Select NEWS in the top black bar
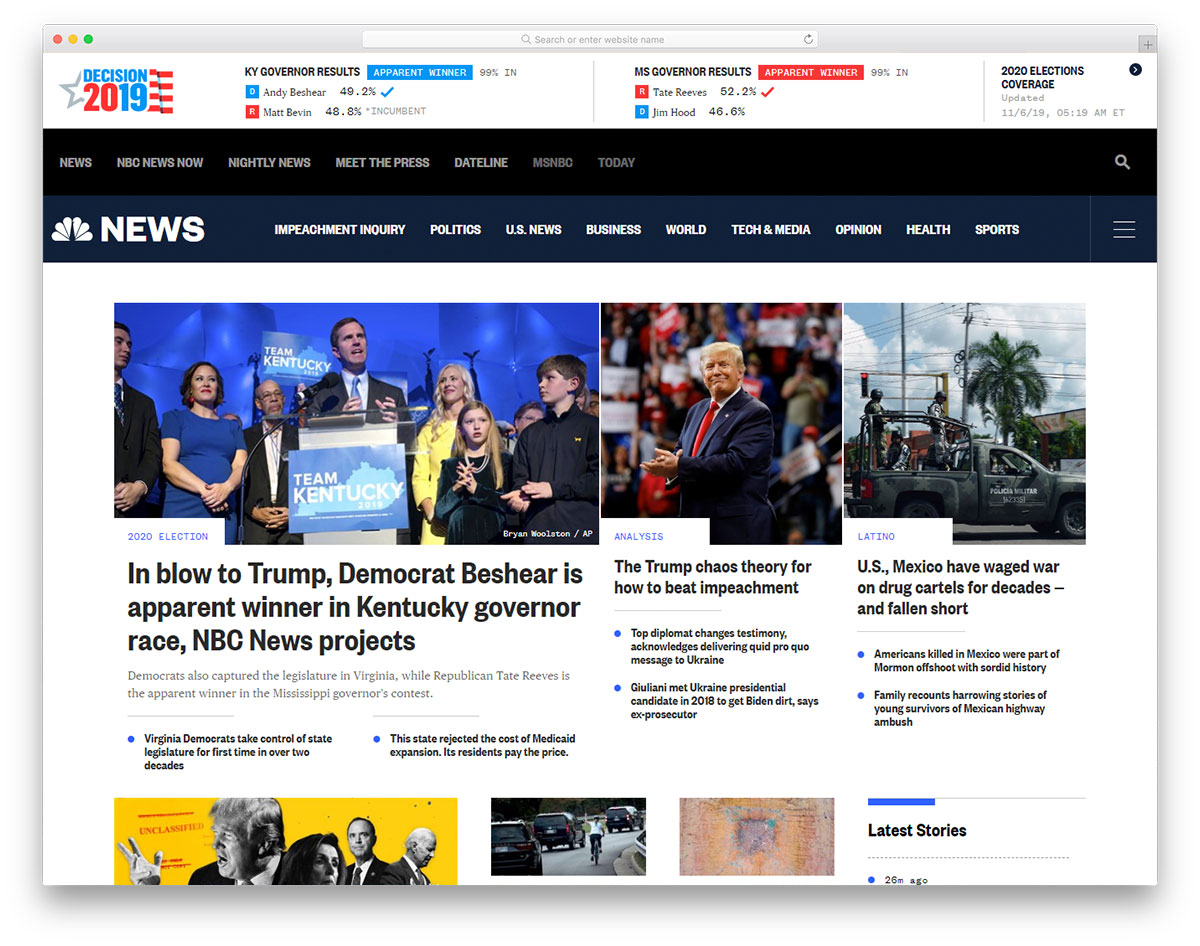Image resolution: width=1200 pixels, height=946 pixels. pyautogui.click(x=76, y=162)
